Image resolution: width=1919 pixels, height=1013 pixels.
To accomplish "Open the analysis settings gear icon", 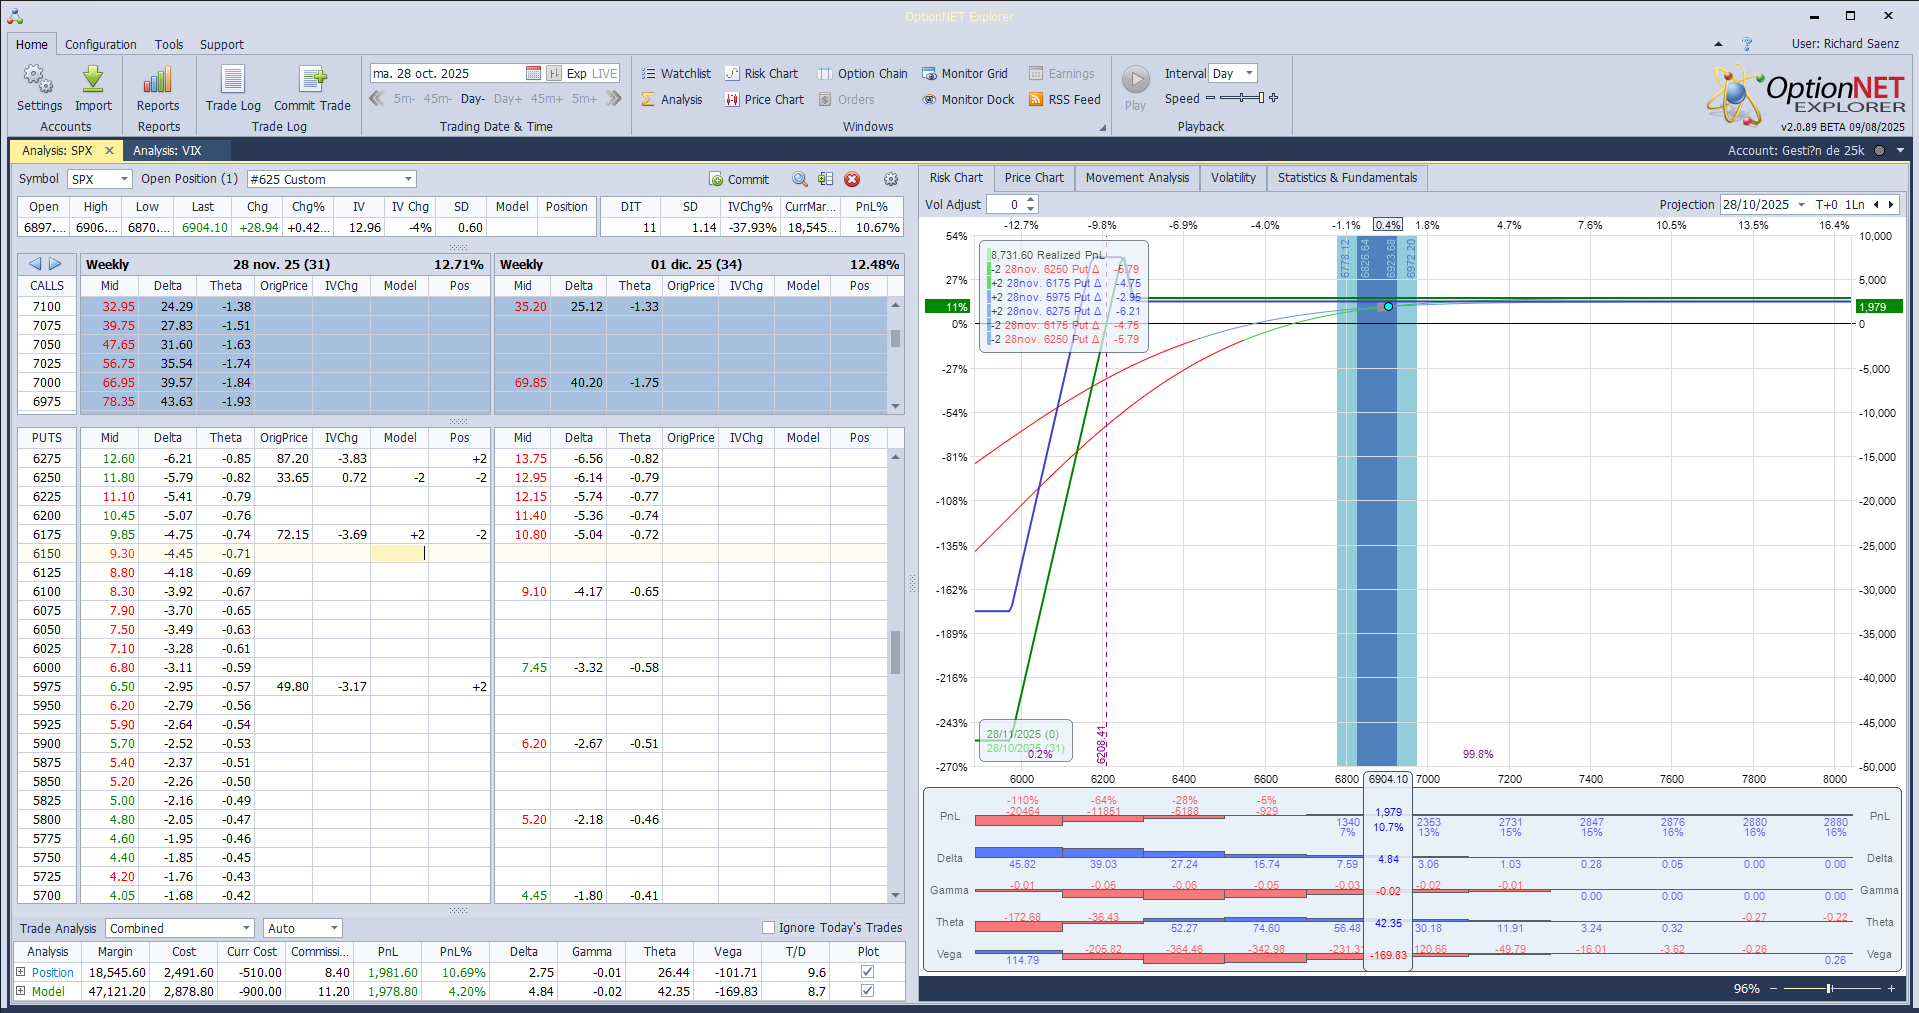I will click(891, 179).
